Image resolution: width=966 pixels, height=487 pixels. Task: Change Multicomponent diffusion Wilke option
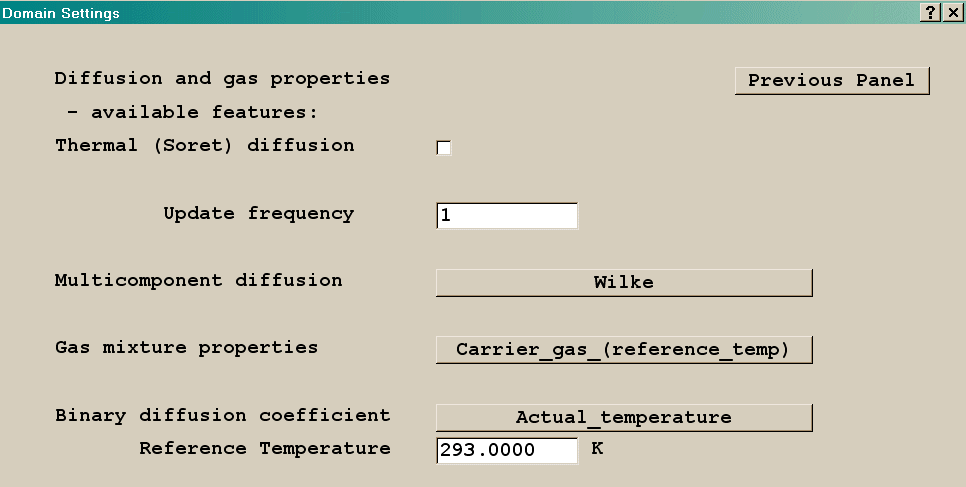click(x=623, y=283)
